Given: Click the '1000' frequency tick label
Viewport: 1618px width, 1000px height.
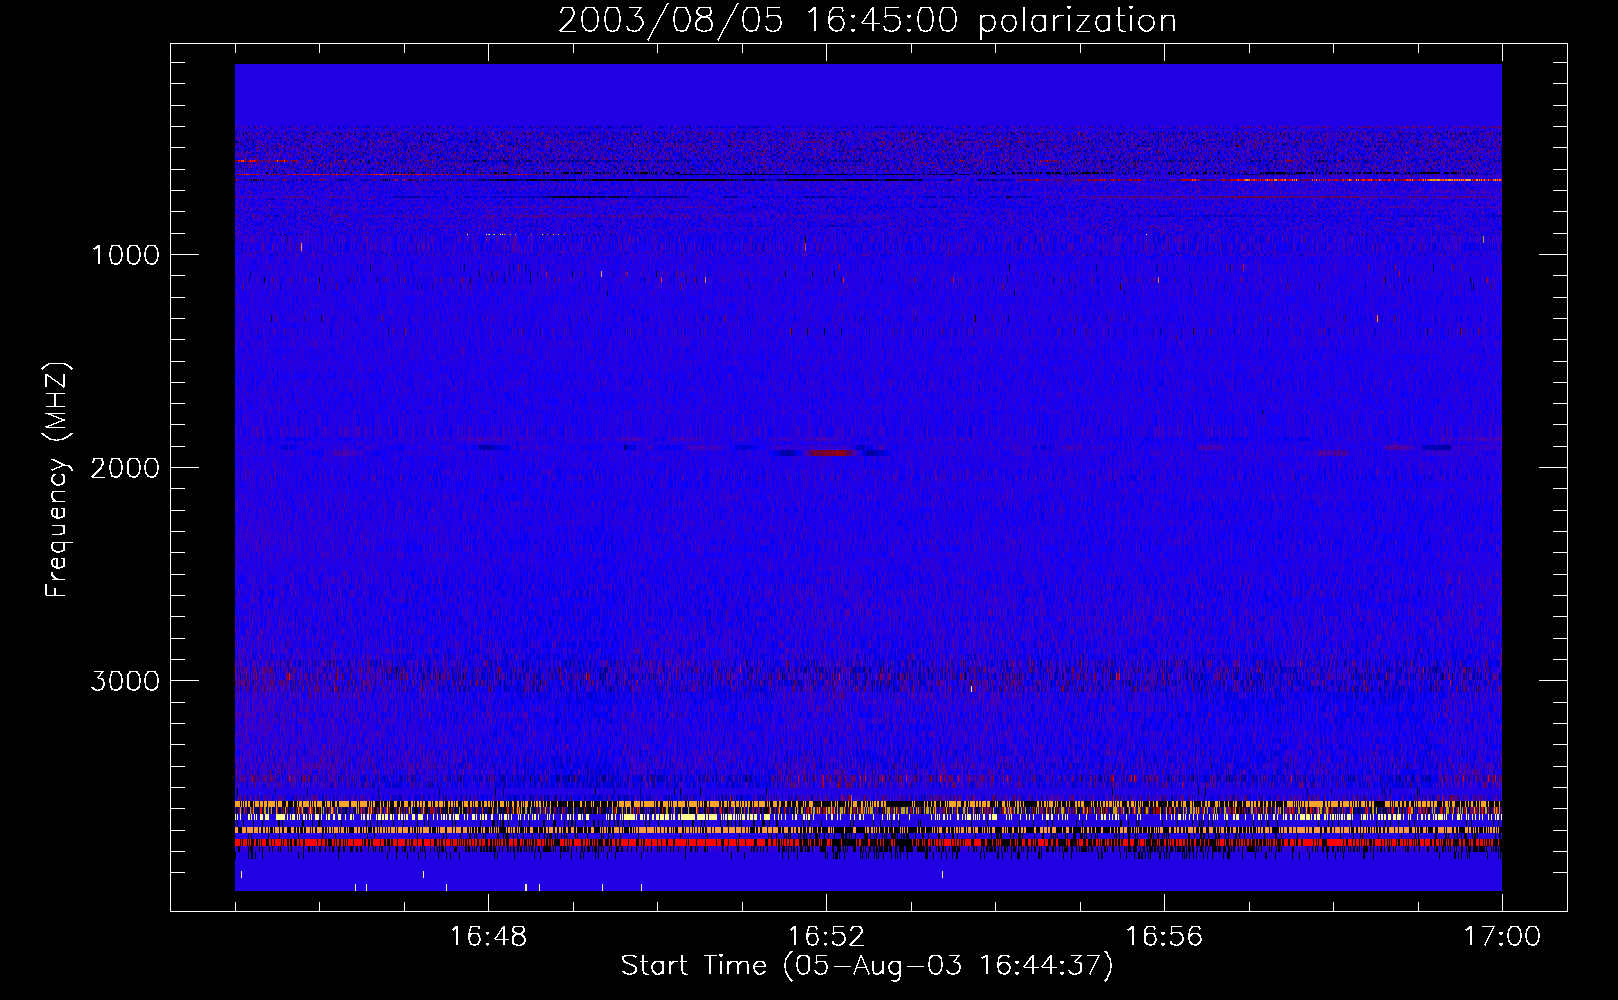Looking at the screenshot, I should click(125, 255).
